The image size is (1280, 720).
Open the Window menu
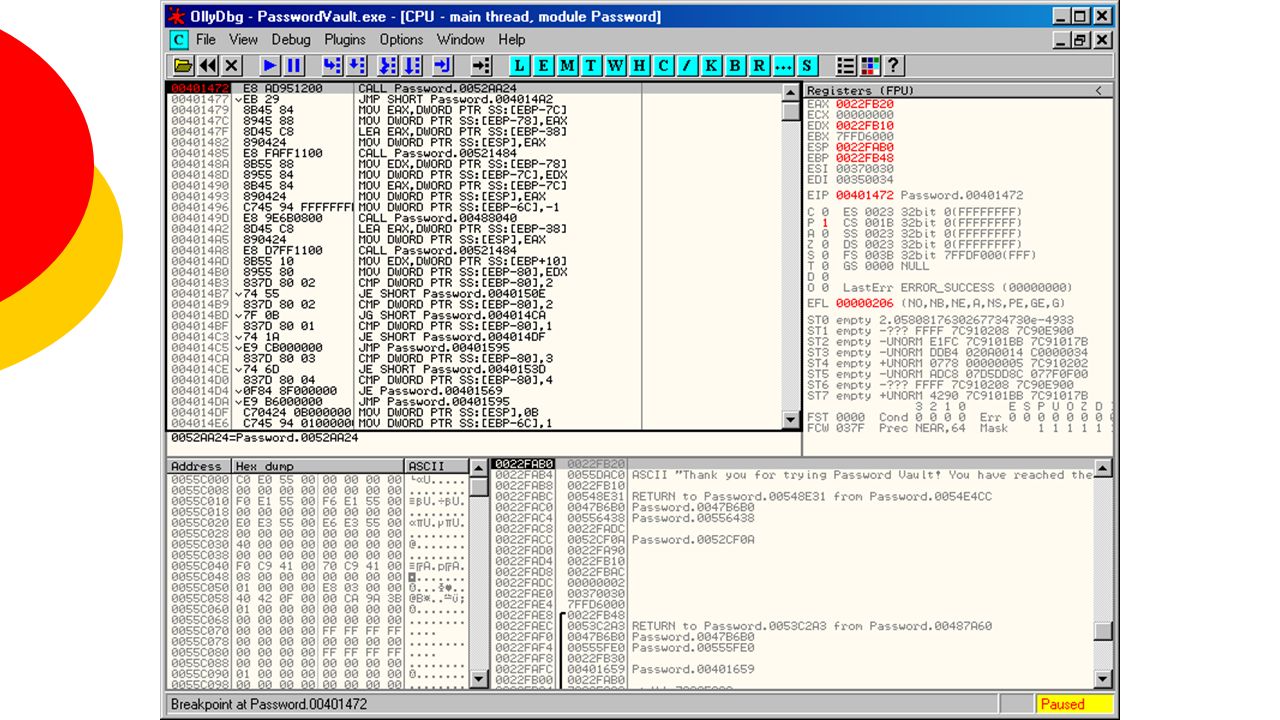coord(461,40)
